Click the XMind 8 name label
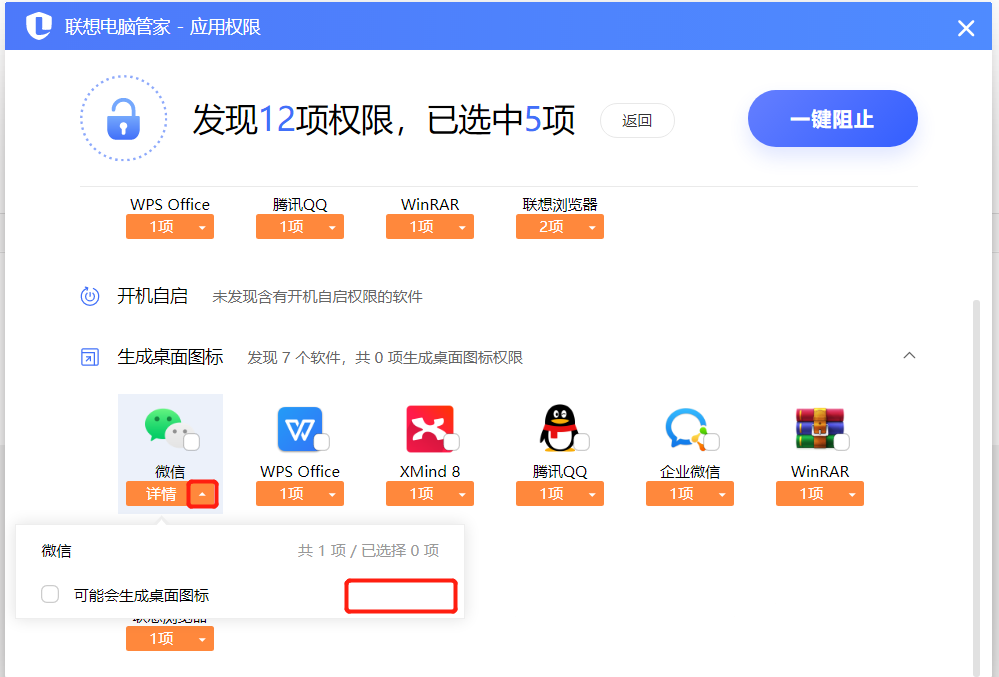The height and width of the screenshot is (677, 999). (x=429, y=471)
